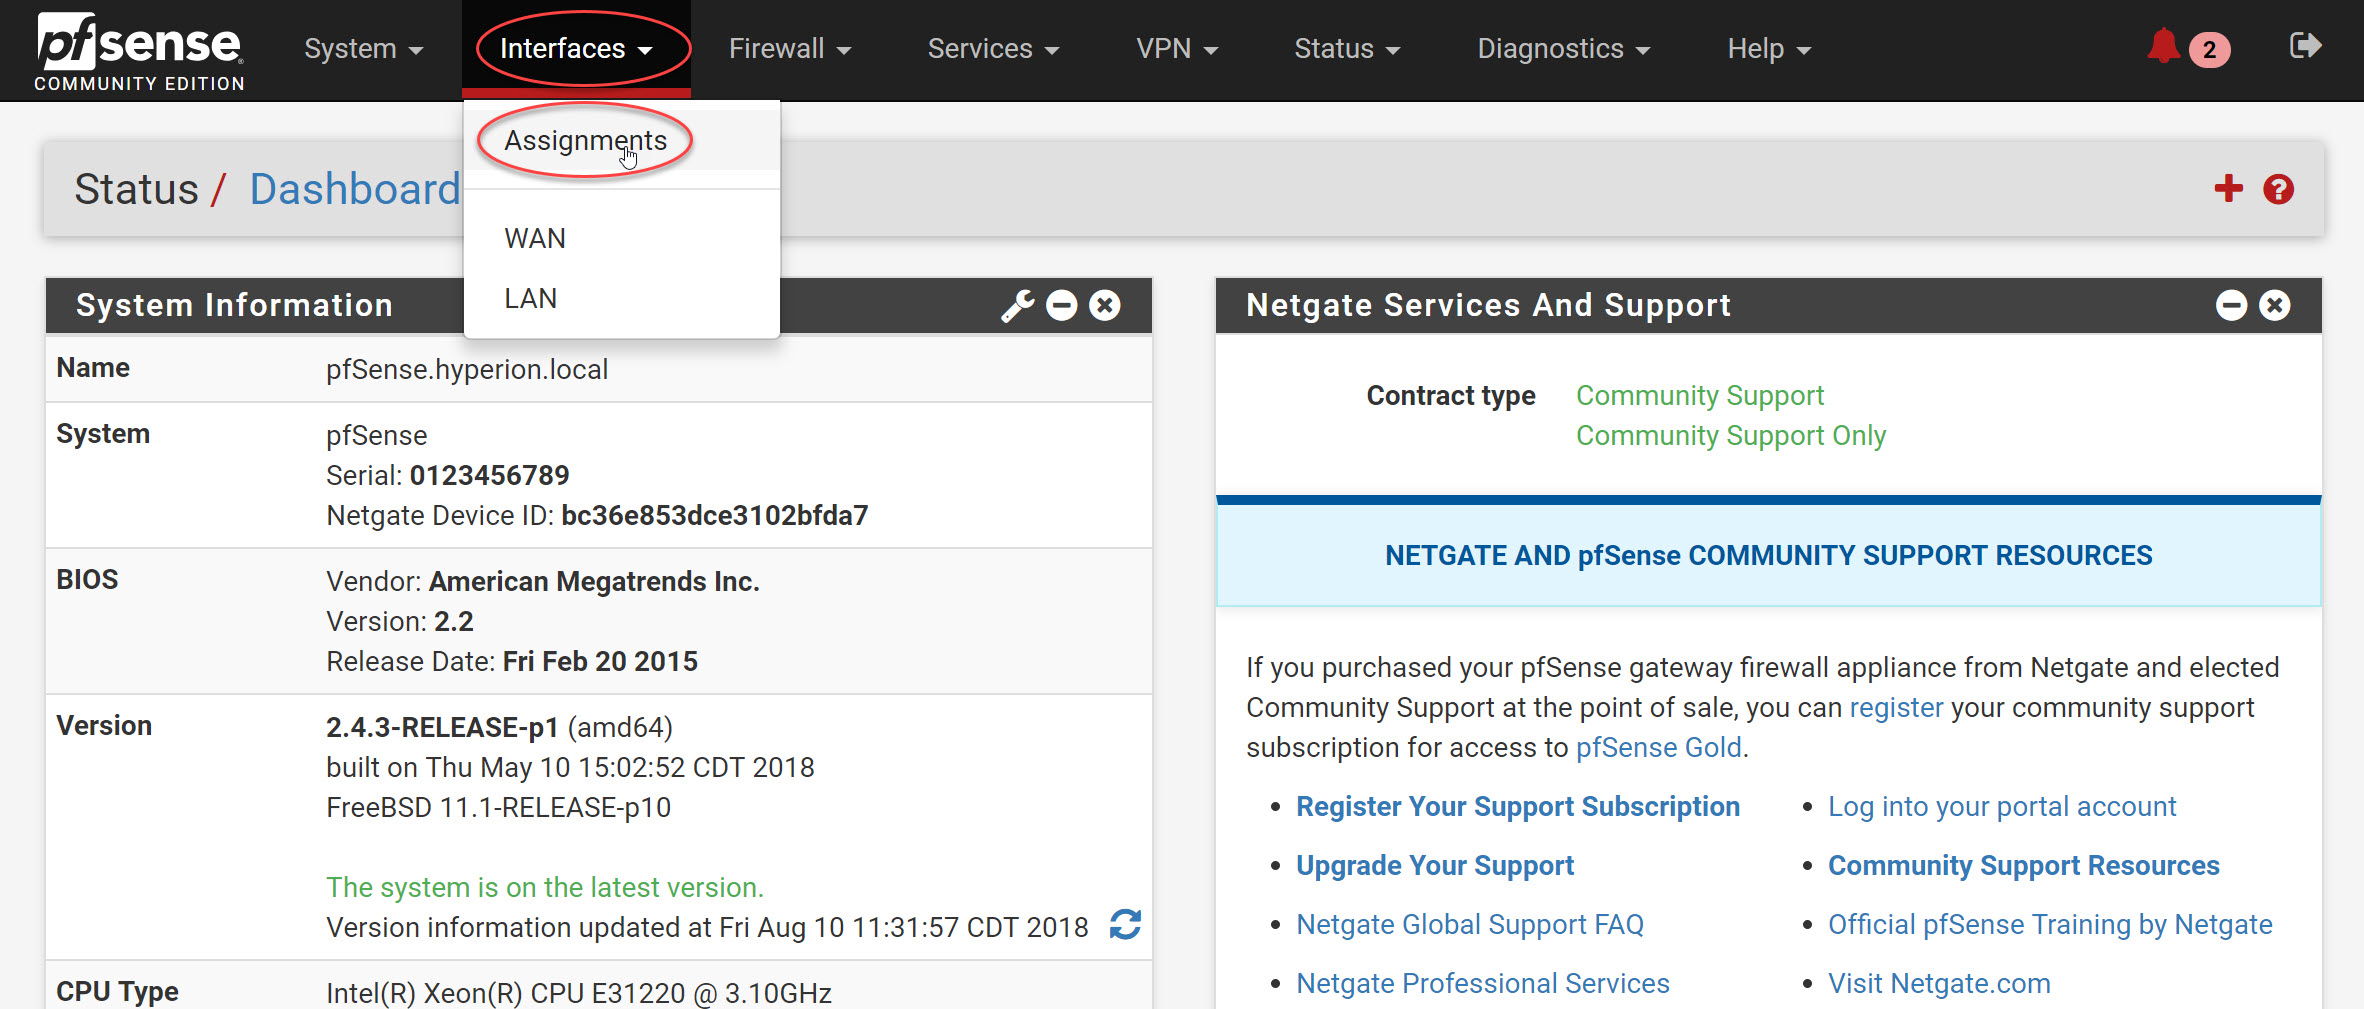The image size is (2364, 1009).
Task: Choose WAN in the Interfaces menu
Action: point(621,238)
